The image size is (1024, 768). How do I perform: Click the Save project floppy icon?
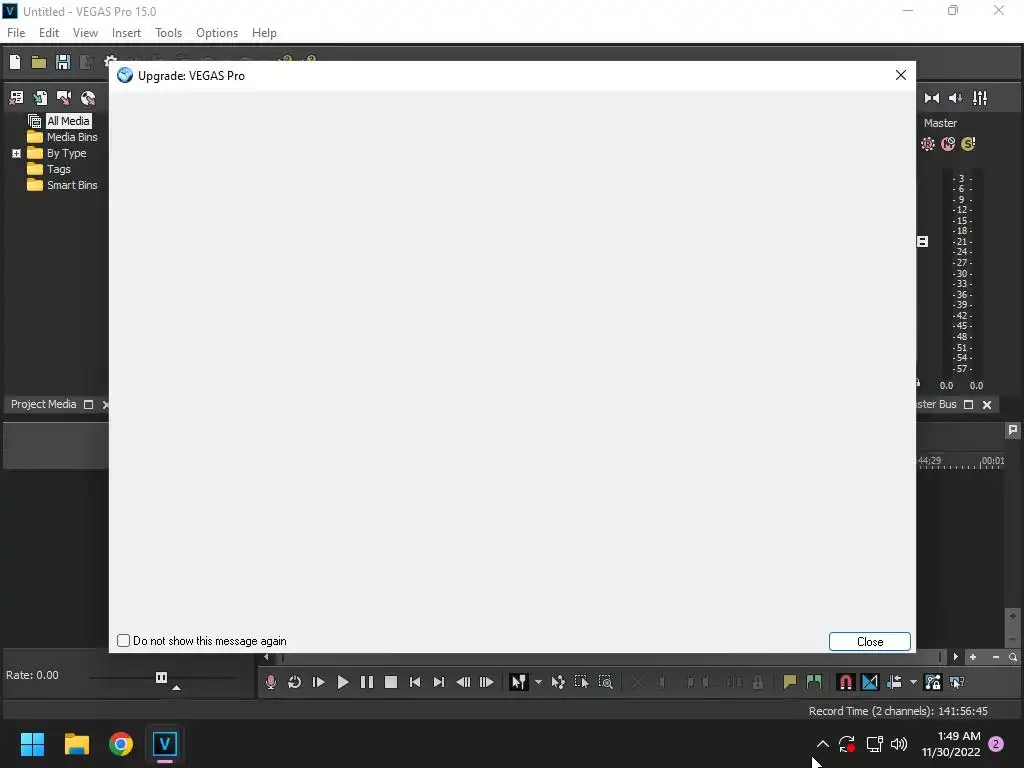(x=63, y=62)
